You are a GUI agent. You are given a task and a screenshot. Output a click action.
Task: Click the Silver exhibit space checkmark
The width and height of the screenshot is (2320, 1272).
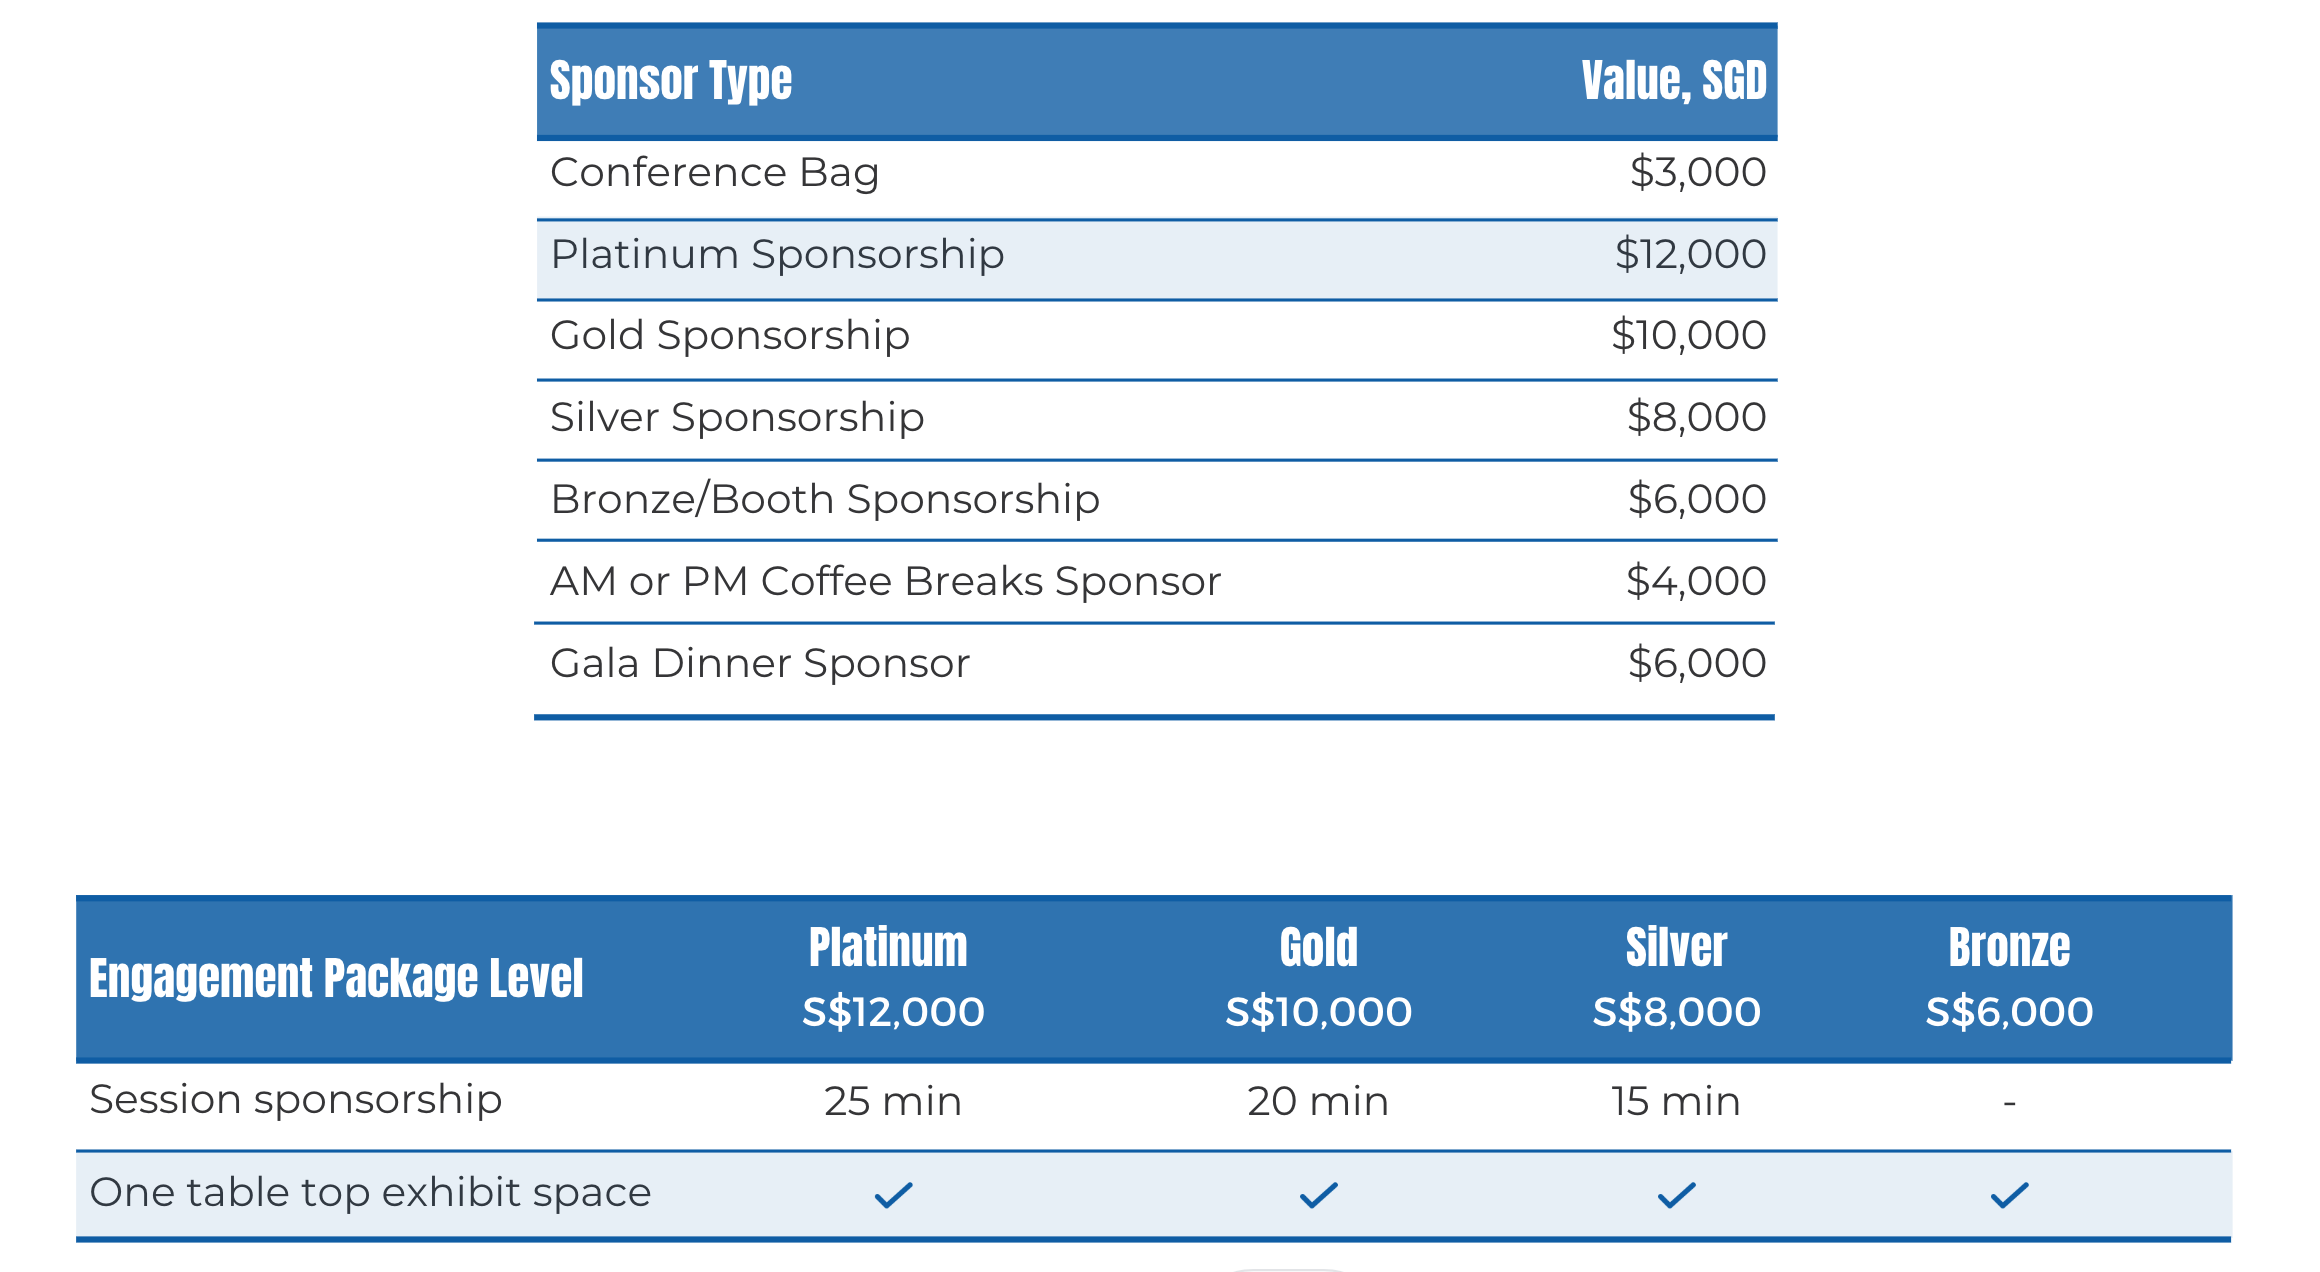coord(1676,1194)
